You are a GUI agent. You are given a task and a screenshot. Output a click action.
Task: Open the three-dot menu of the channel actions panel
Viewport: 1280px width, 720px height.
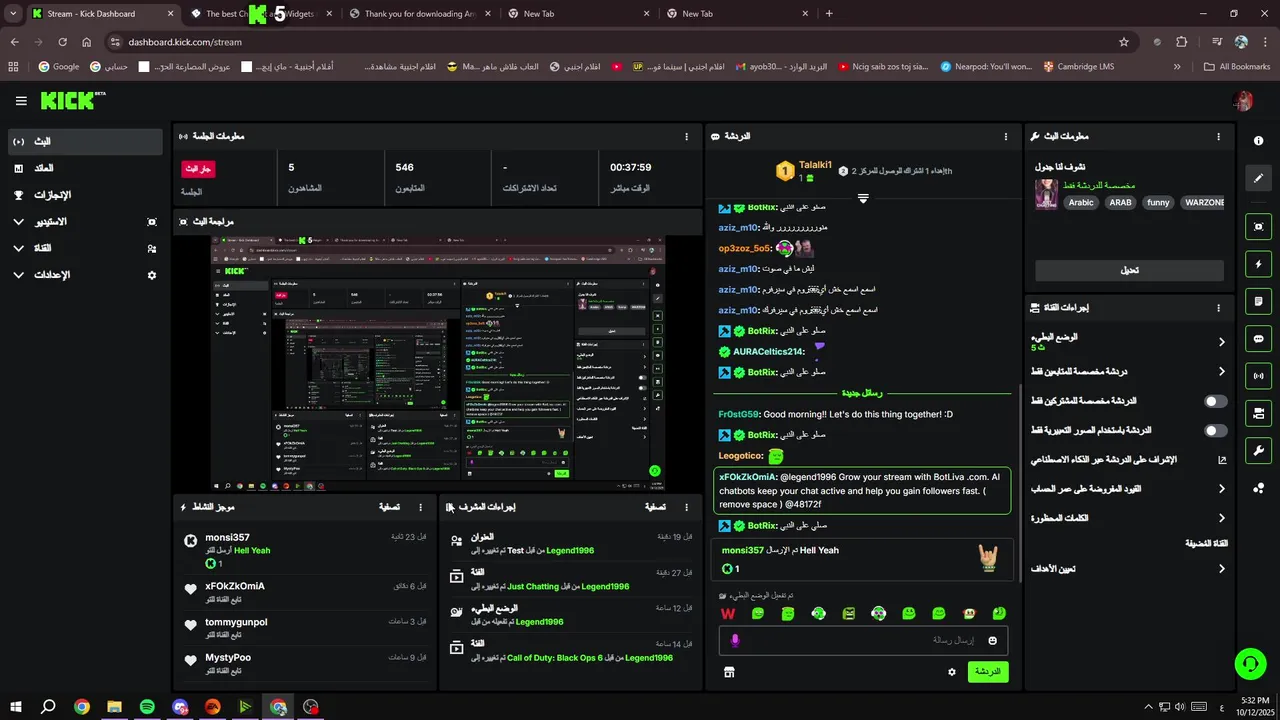click(x=1218, y=308)
